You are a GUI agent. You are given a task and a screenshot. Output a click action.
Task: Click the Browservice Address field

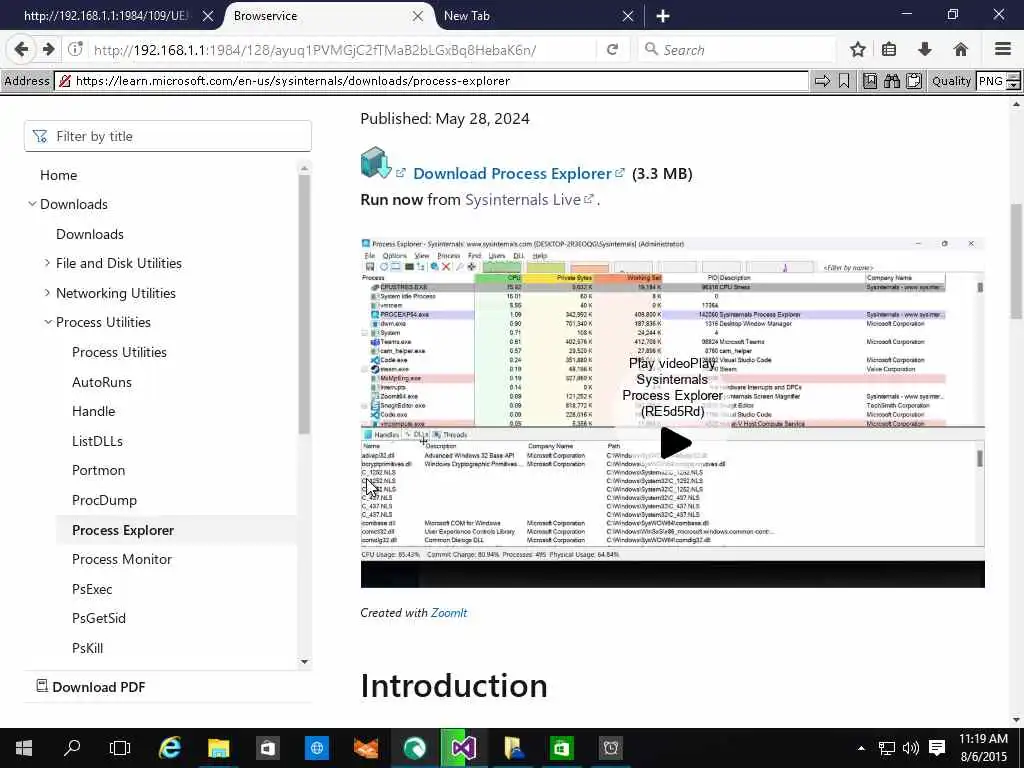[431, 81]
